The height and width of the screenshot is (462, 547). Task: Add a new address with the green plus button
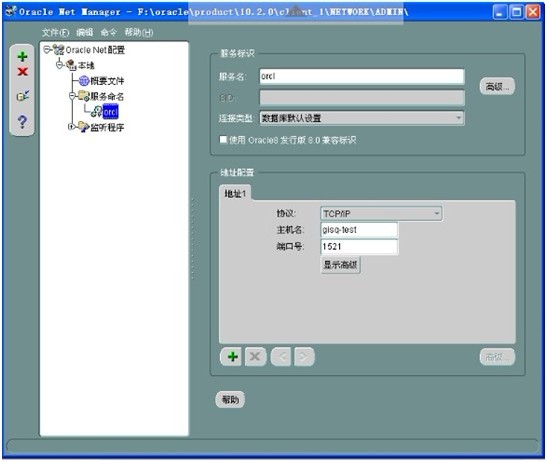pos(232,357)
